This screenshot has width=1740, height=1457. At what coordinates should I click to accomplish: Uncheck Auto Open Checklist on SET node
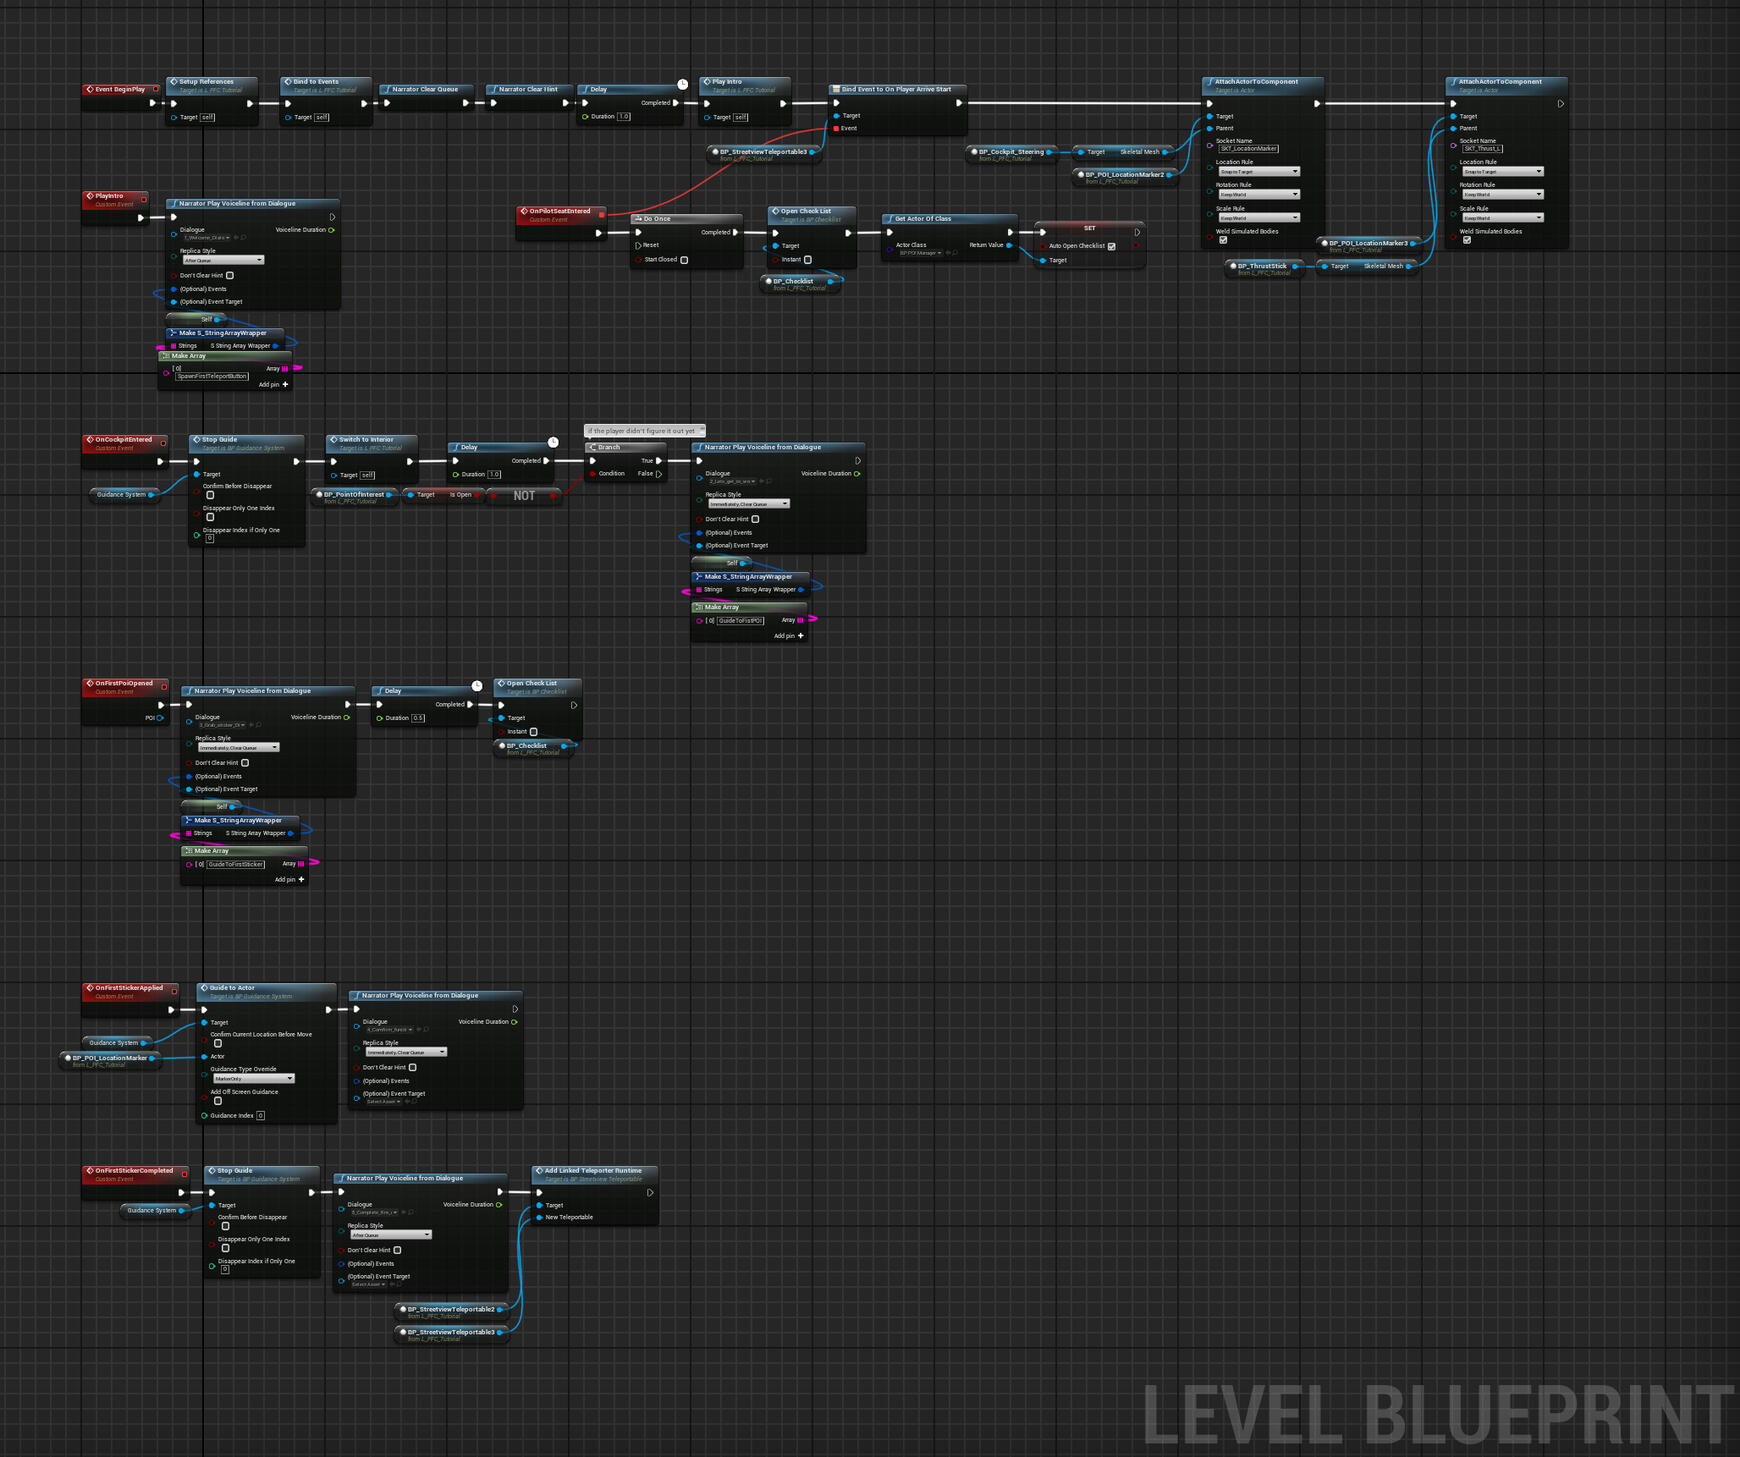pos(1111,246)
